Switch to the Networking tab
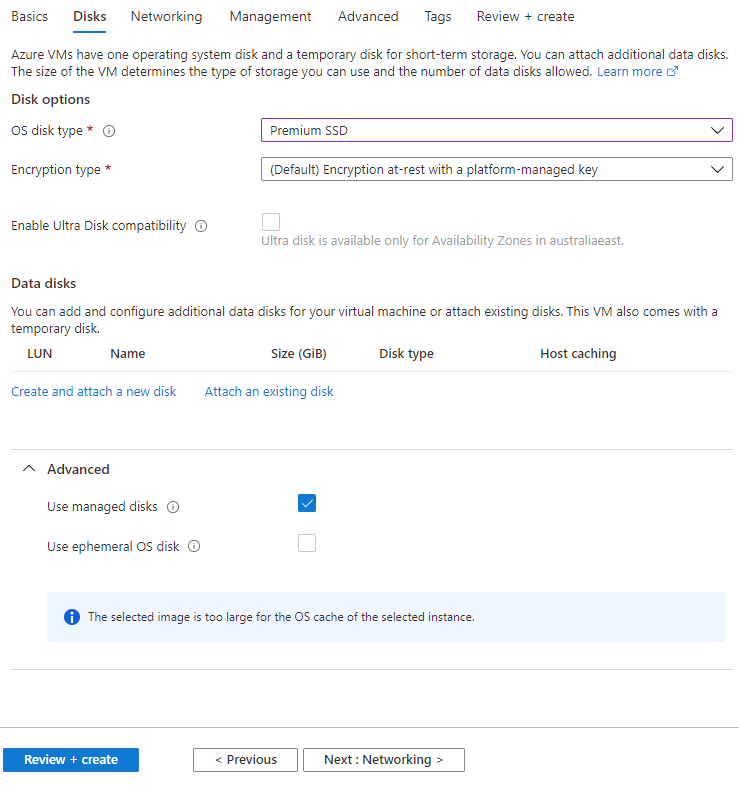Screen dimensions: 739x797 (x=166, y=16)
